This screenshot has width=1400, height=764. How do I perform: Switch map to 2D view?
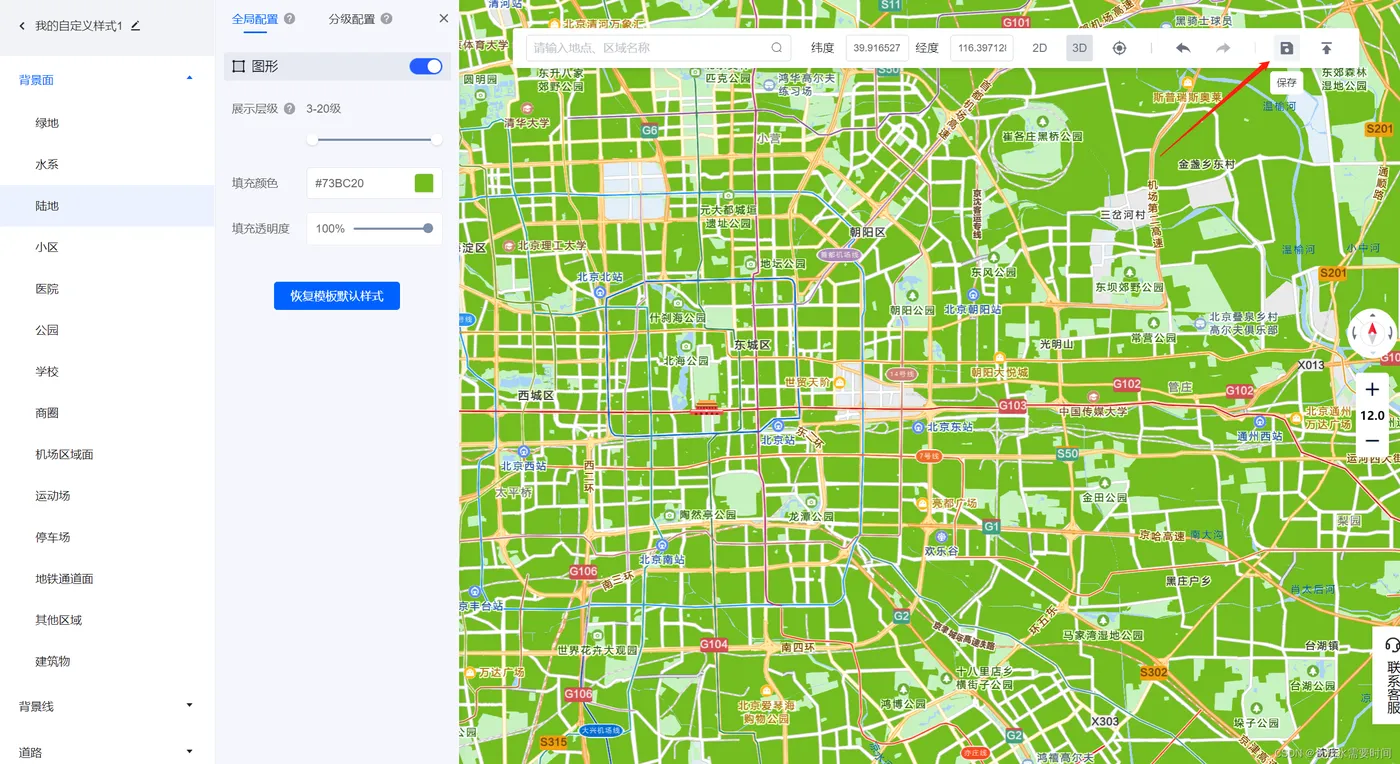tap(1040, 48)
